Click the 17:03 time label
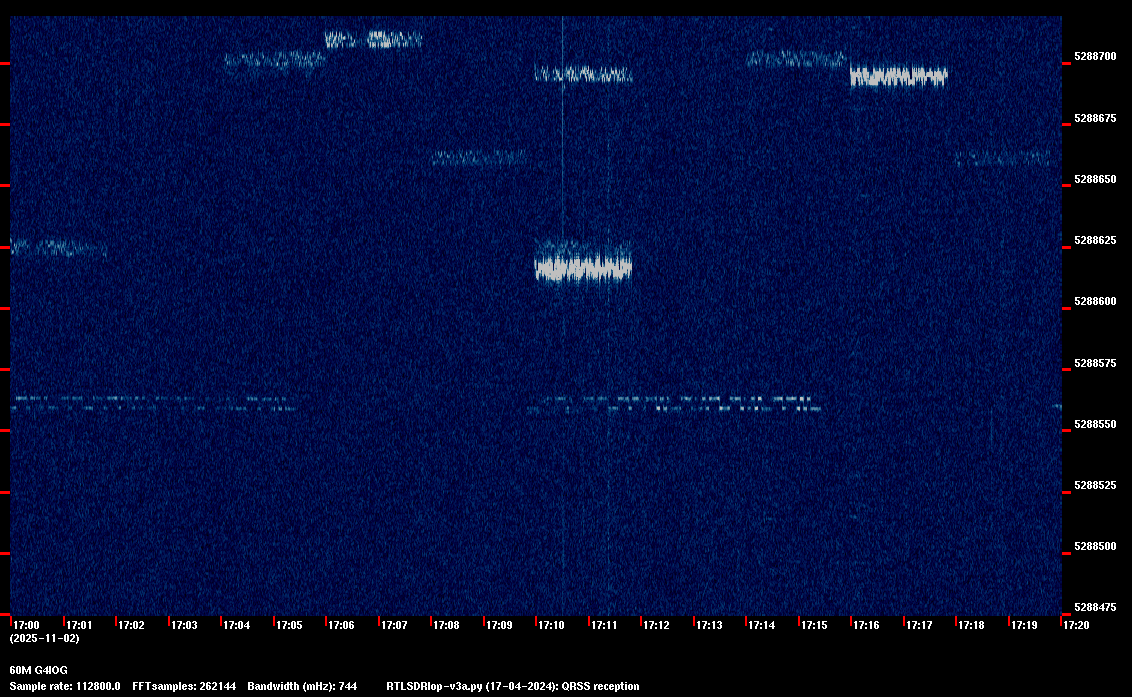 184,625
